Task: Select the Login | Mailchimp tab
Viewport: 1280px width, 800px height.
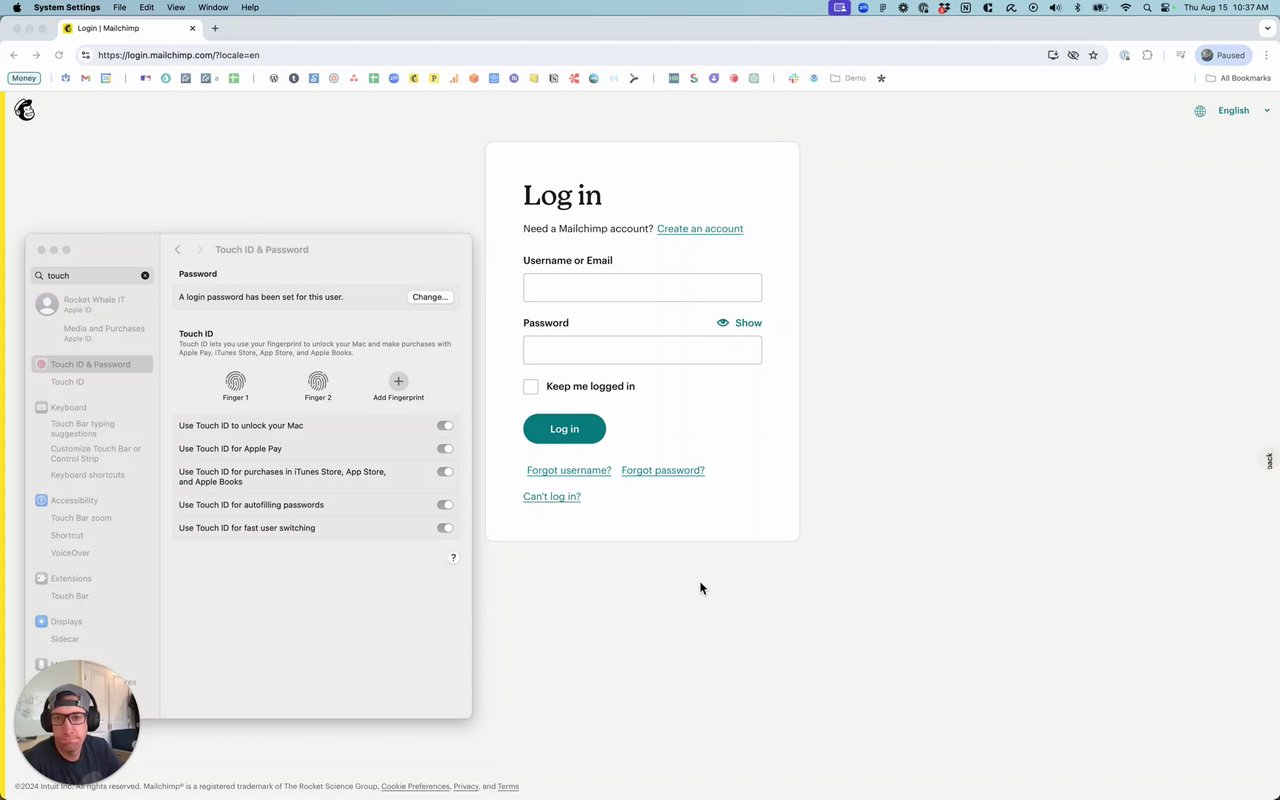Action: [x=128, y=28]
